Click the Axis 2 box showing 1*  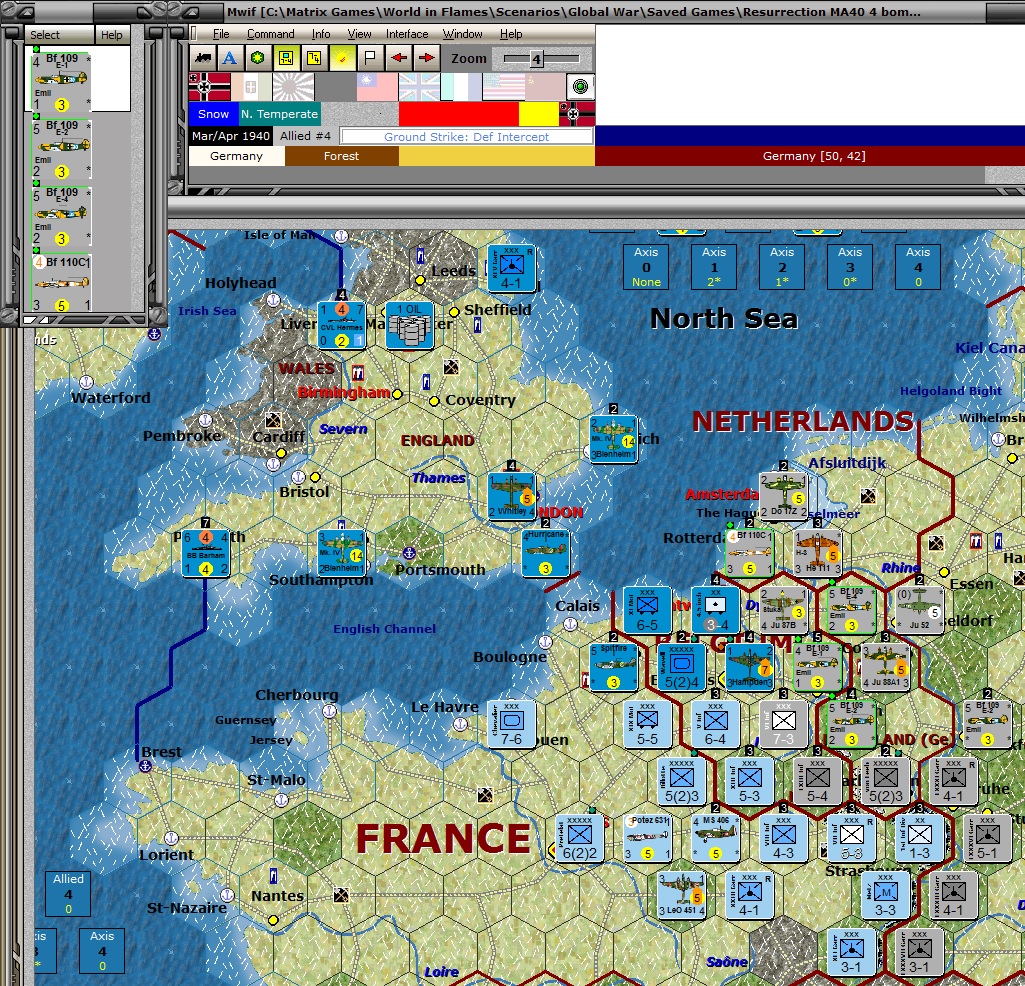tap(782, 267)
